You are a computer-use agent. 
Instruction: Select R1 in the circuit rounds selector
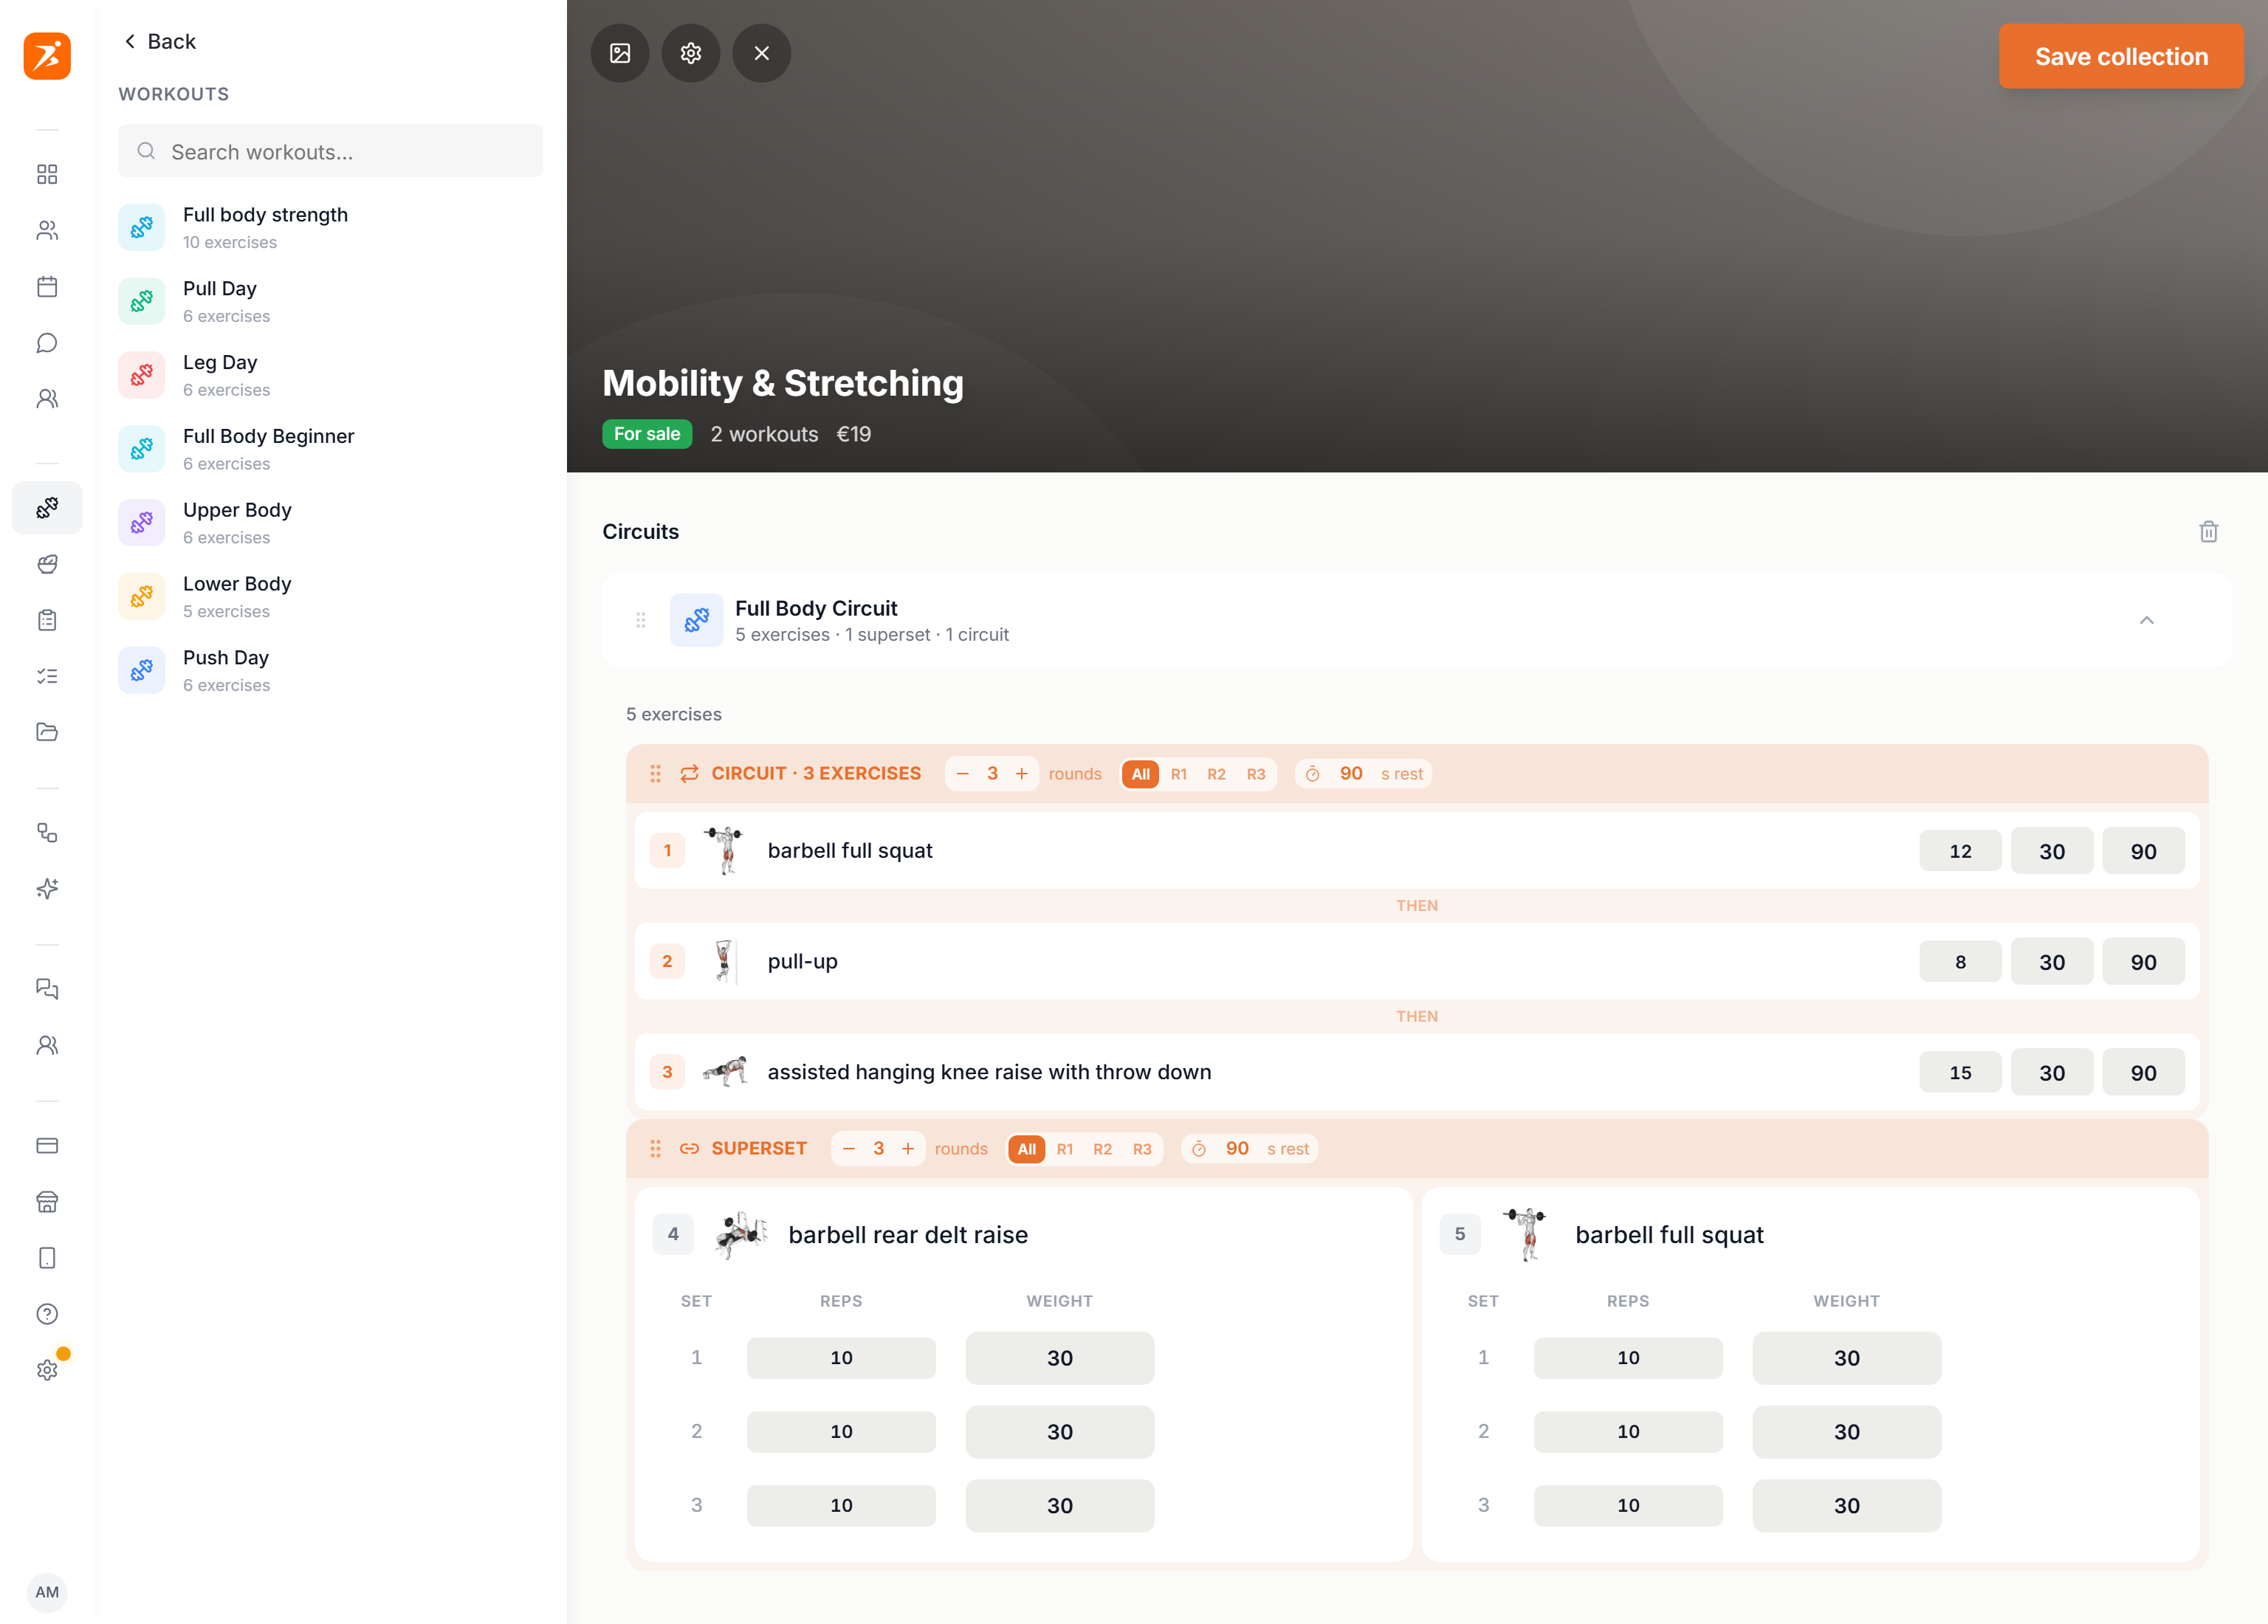1179,774
